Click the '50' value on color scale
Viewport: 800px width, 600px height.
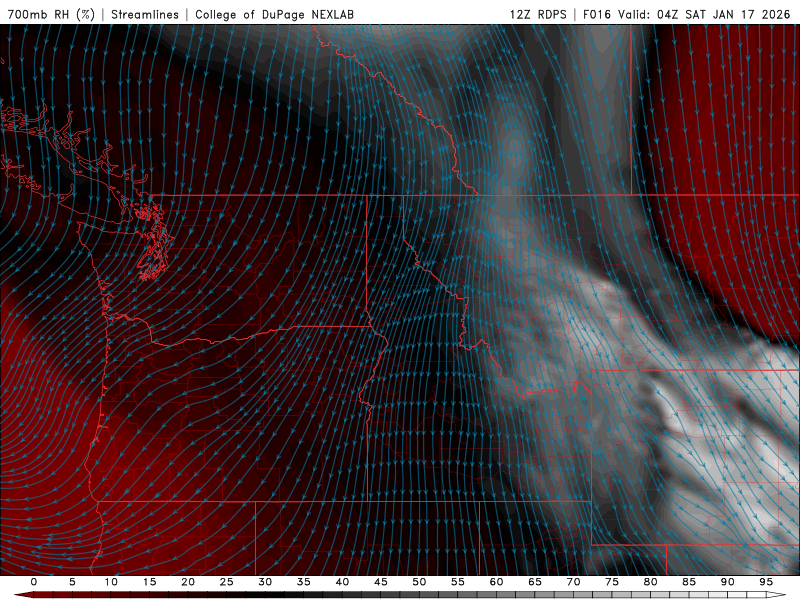click(x=419, y=582)
